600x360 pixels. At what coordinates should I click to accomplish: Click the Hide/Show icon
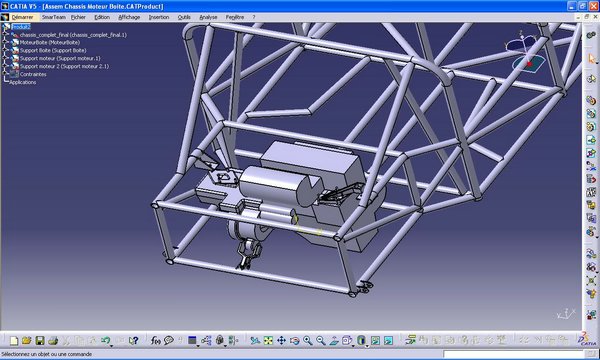coord(375,340)
